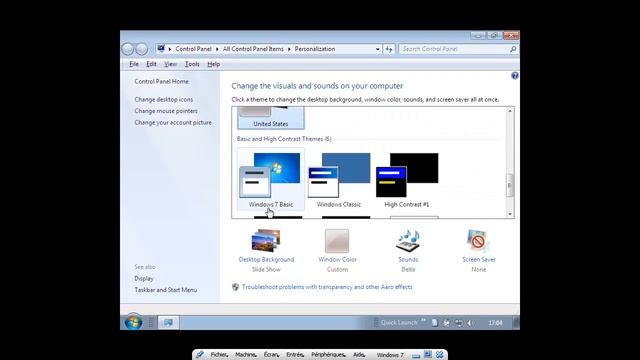Image resolution: width=640 pixels, height=360 pixels.
Task: Click Change desktop icons link
Action: pos(164,99)
